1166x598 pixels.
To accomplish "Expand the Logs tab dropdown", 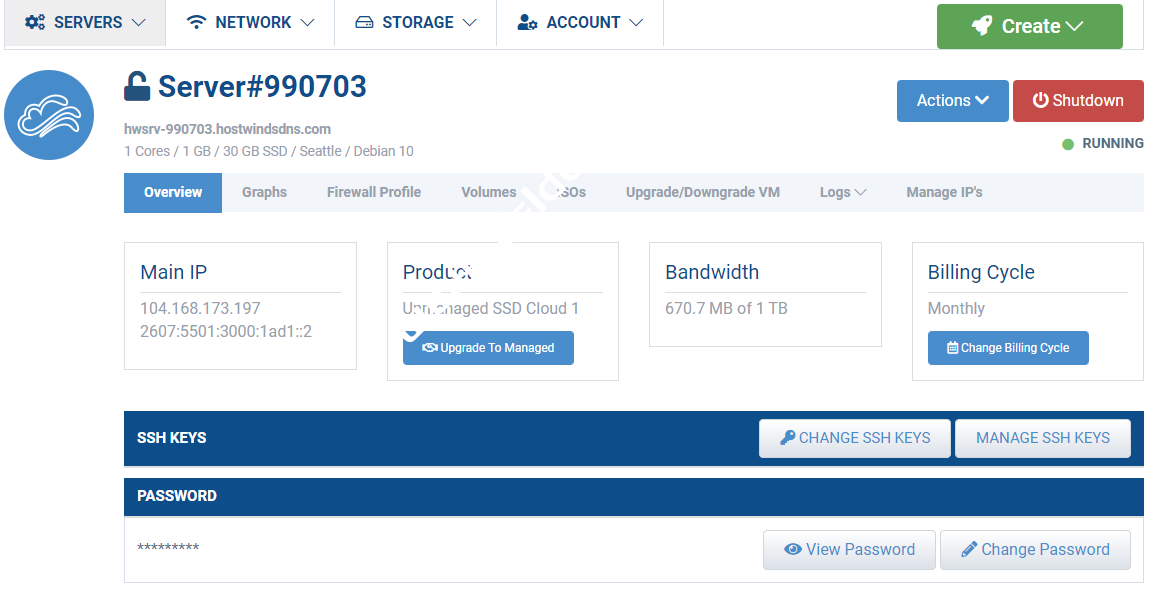I will [x=842, y=192].
